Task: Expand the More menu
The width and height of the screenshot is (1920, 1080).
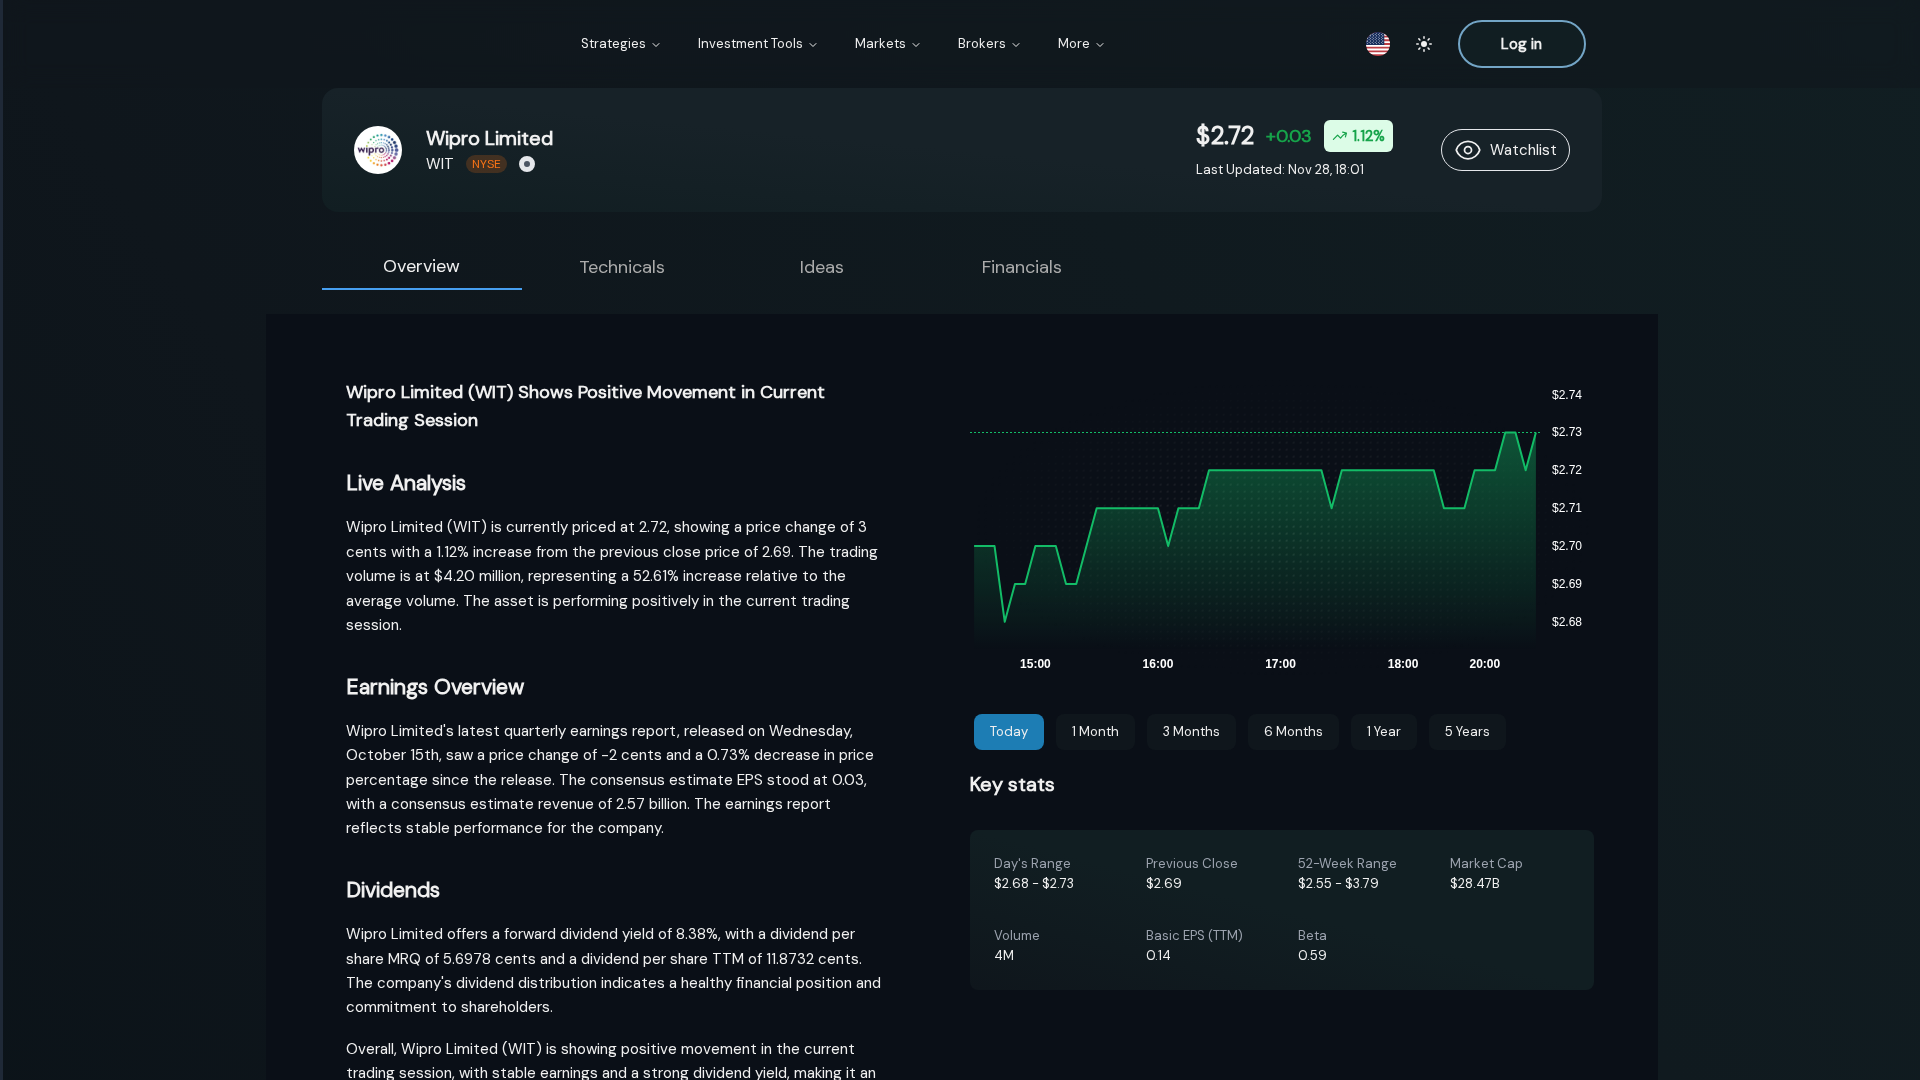Action: 1080,44
